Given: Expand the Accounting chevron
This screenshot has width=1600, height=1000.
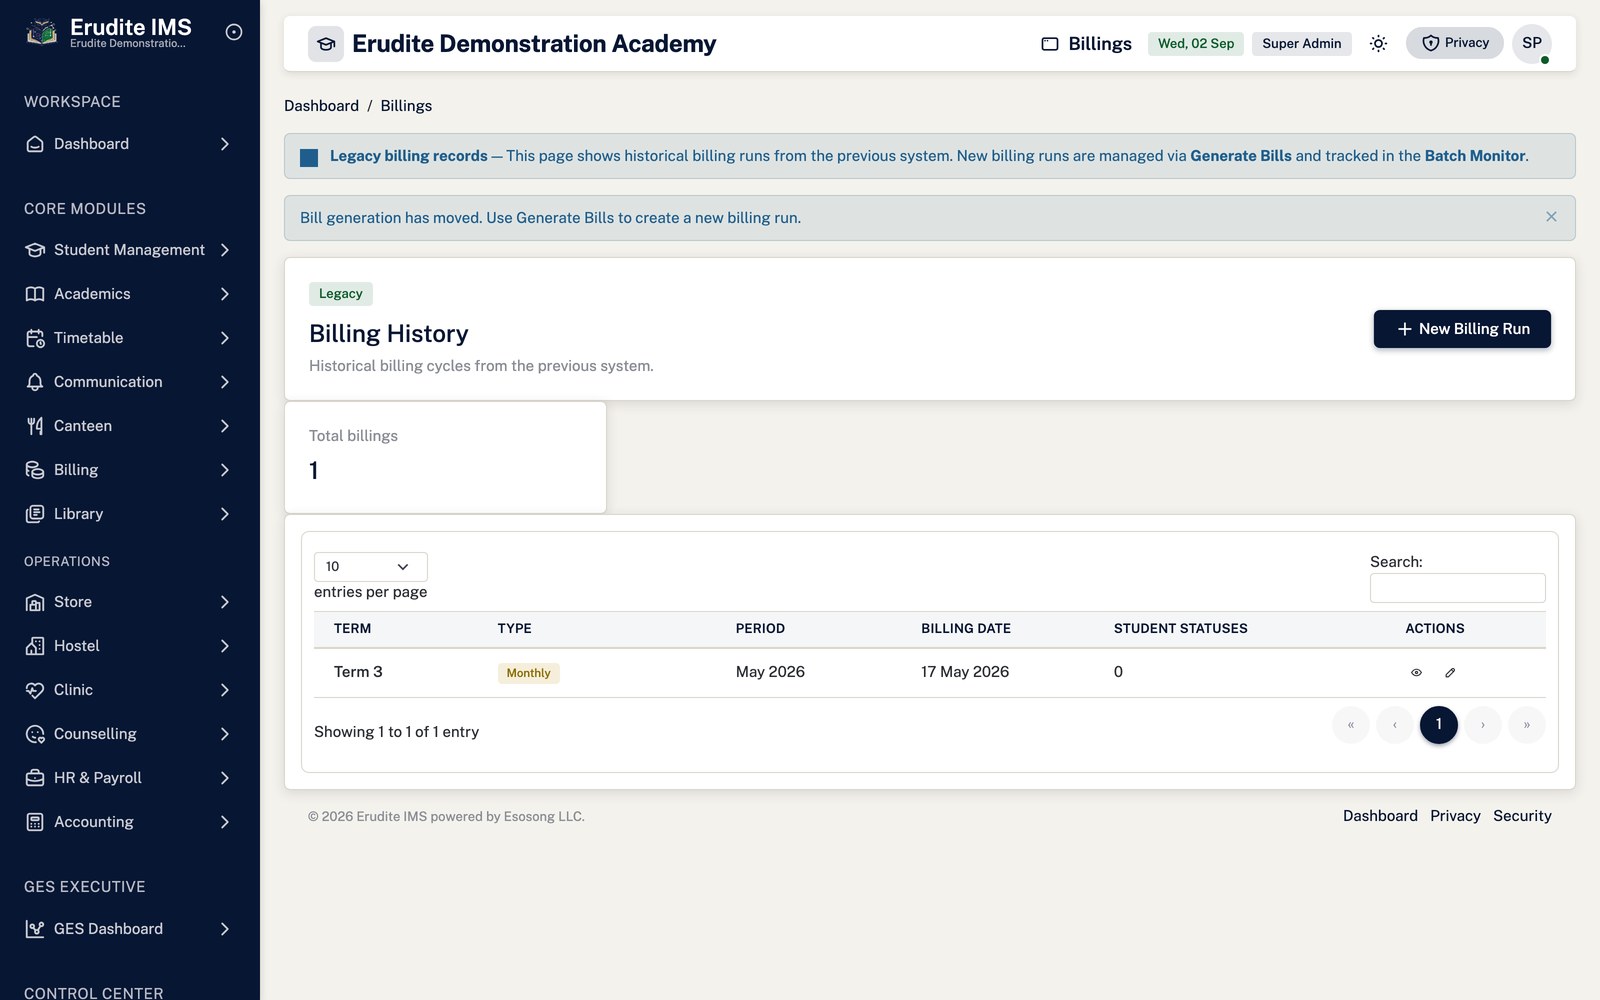Looking at the screenshot, I should 225,822.
